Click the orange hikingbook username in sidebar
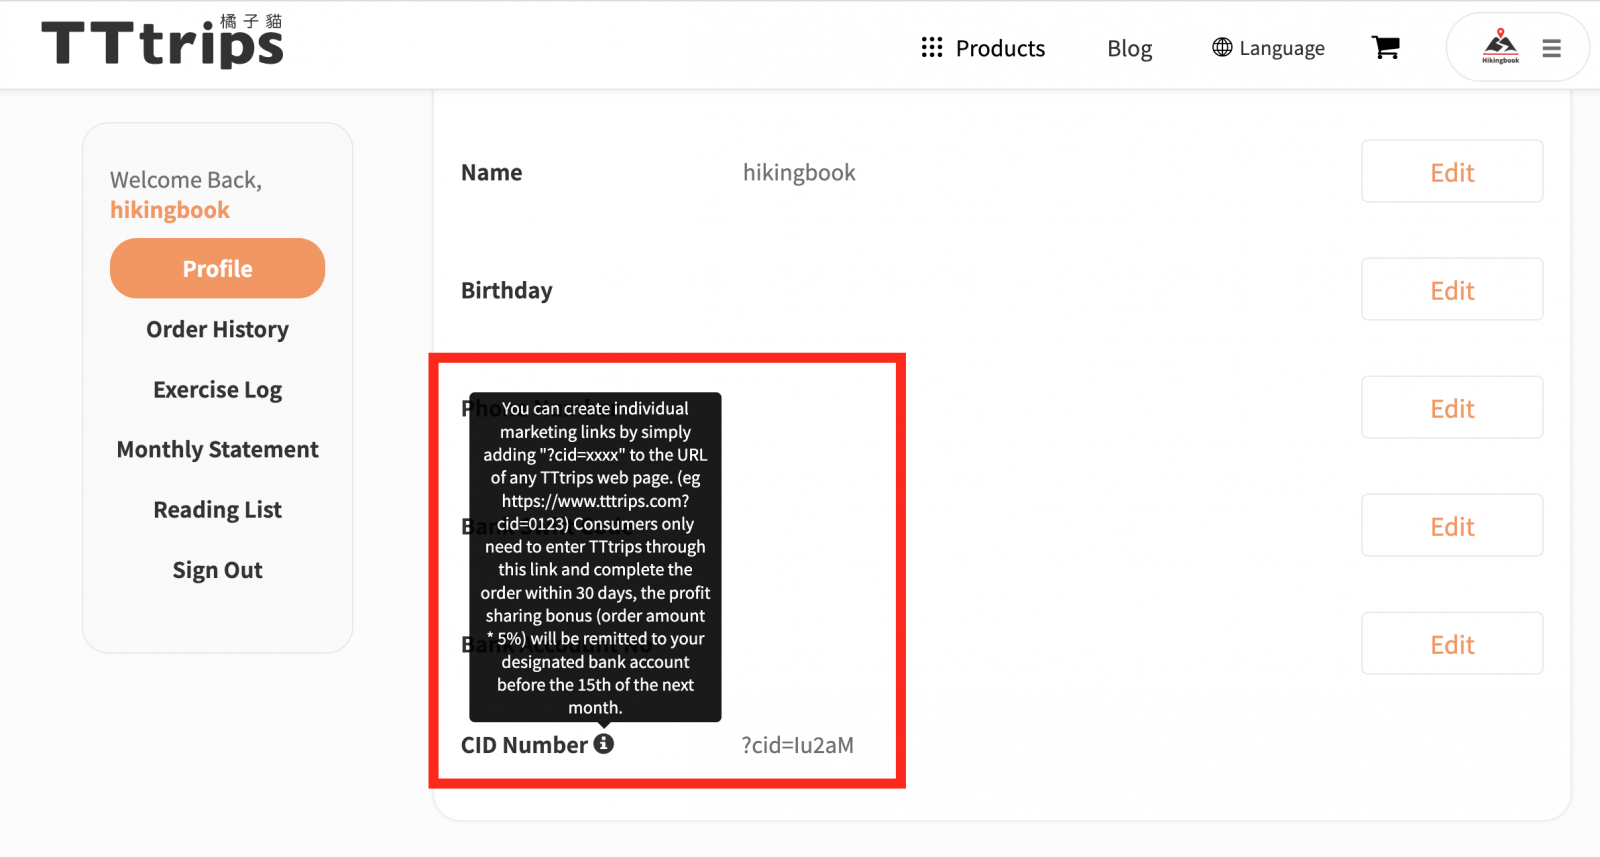Viewport: 1600px width, 857px height. click(170, 210)
